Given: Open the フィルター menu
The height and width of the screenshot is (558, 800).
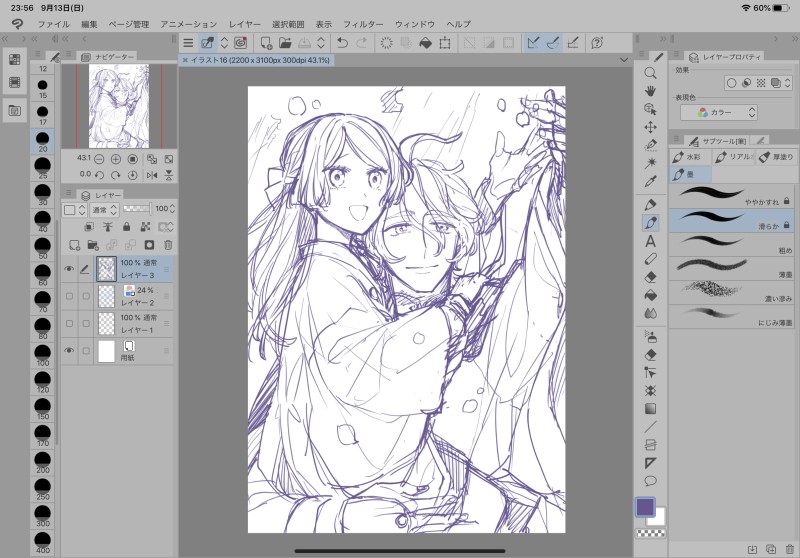Looking at the screenshot, I should click(363, 24).
